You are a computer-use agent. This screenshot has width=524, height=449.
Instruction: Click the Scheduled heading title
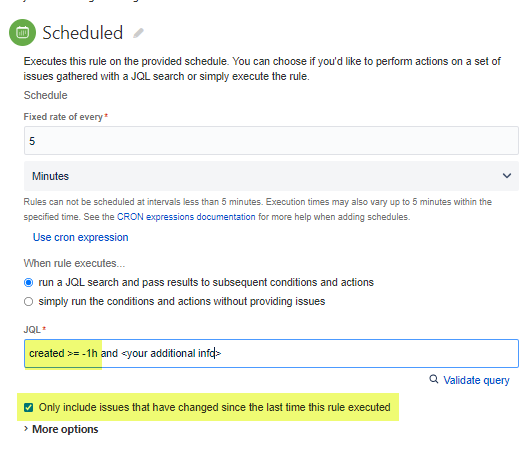click(83, 33)
